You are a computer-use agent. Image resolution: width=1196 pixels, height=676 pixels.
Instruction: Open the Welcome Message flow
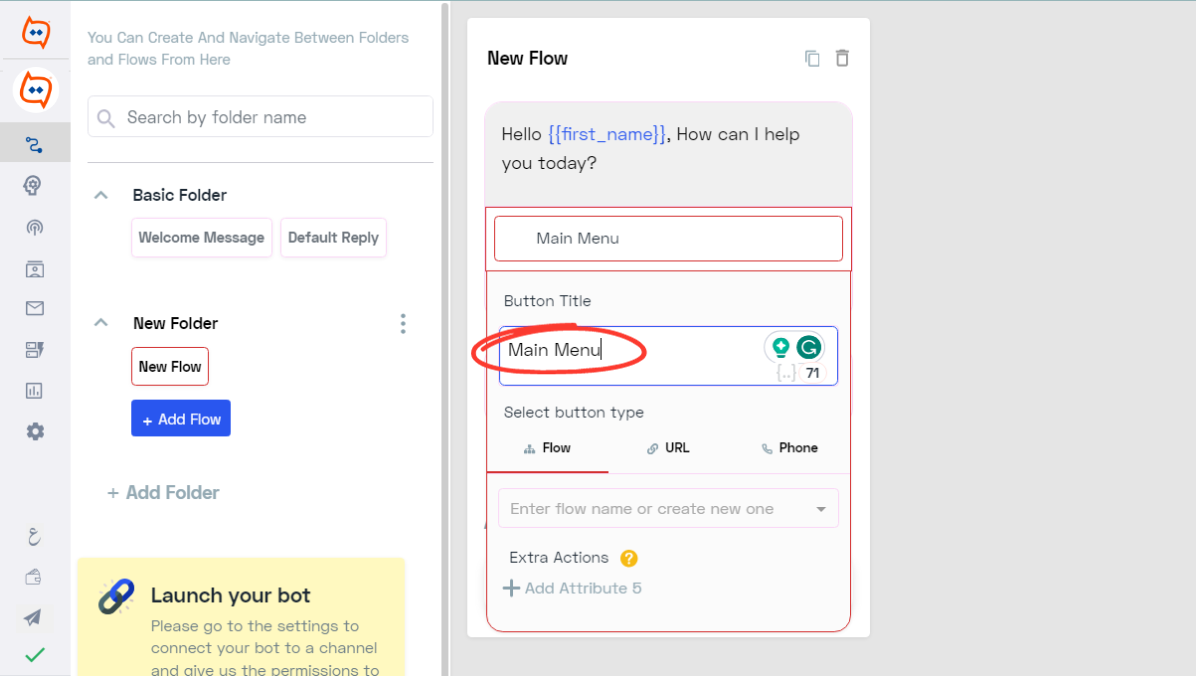[201, 237]
